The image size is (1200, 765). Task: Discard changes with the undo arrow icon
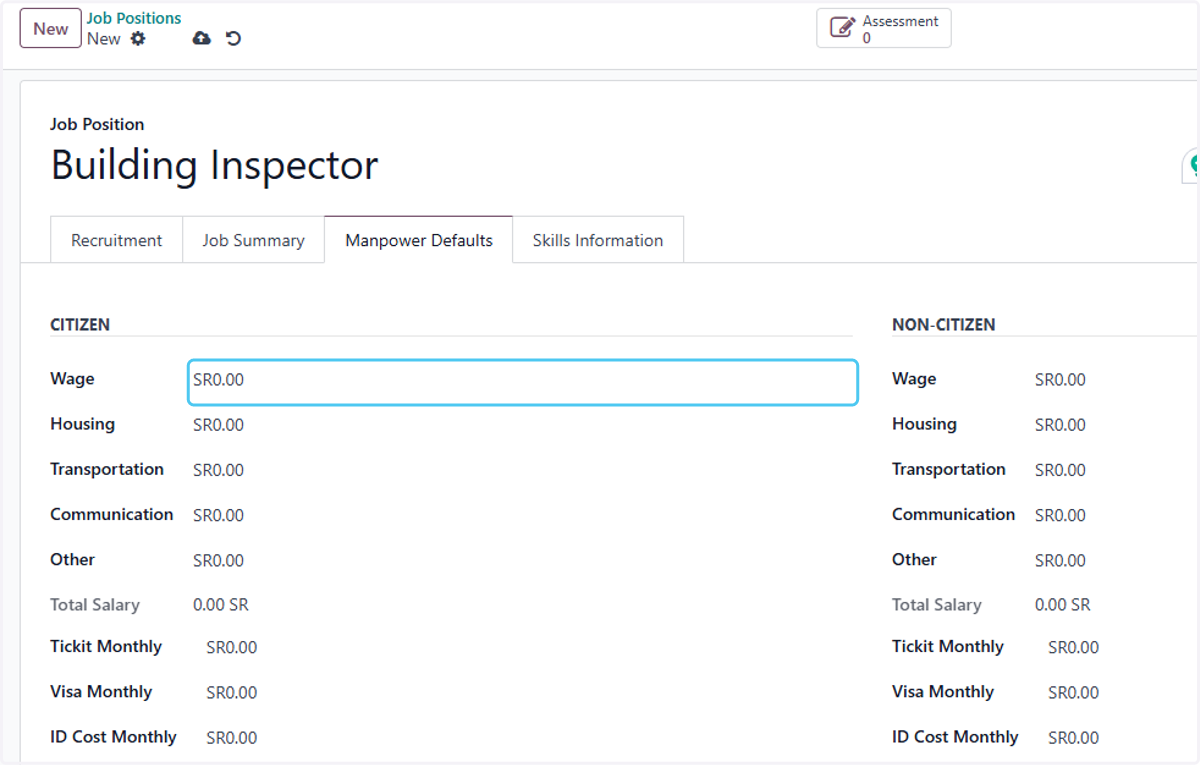coord(233,39)
